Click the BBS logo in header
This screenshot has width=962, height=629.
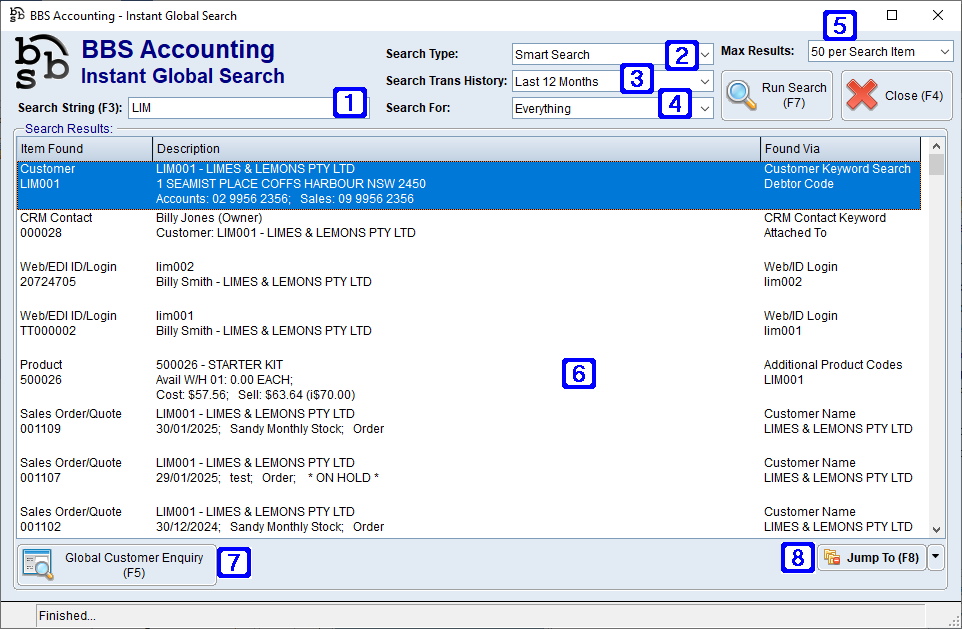[x=42, y=64]
